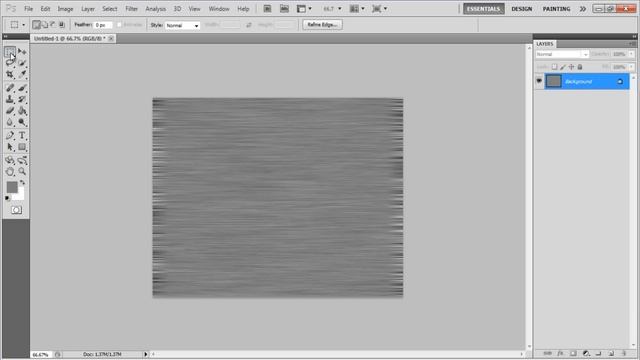Click the background color swatch
Screen dimensions: 640x360
[x=20, y=196]
